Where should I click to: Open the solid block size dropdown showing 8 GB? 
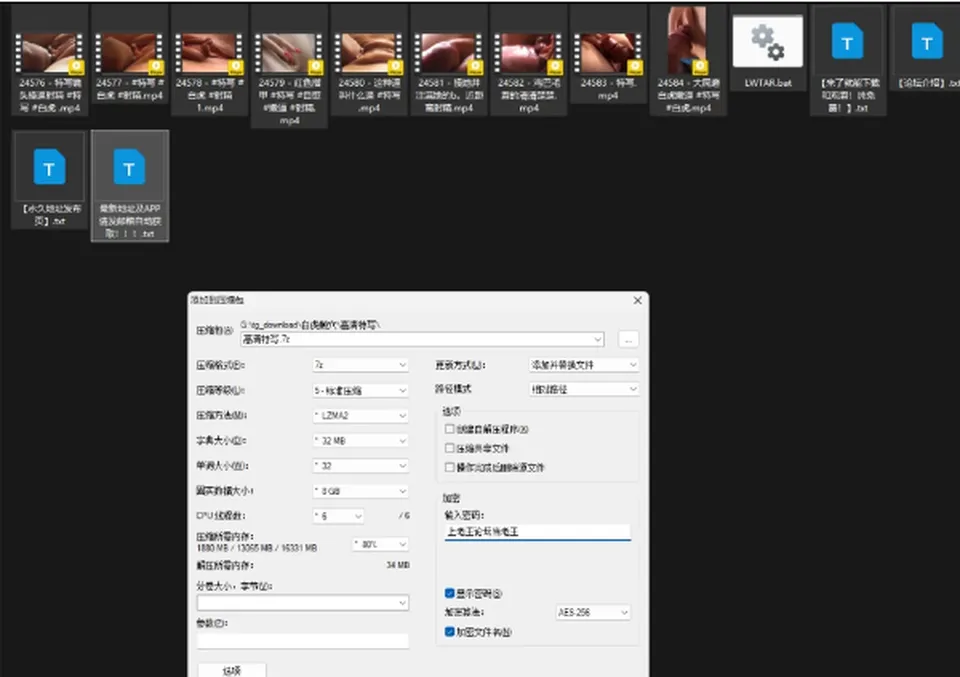coord(360,491)
